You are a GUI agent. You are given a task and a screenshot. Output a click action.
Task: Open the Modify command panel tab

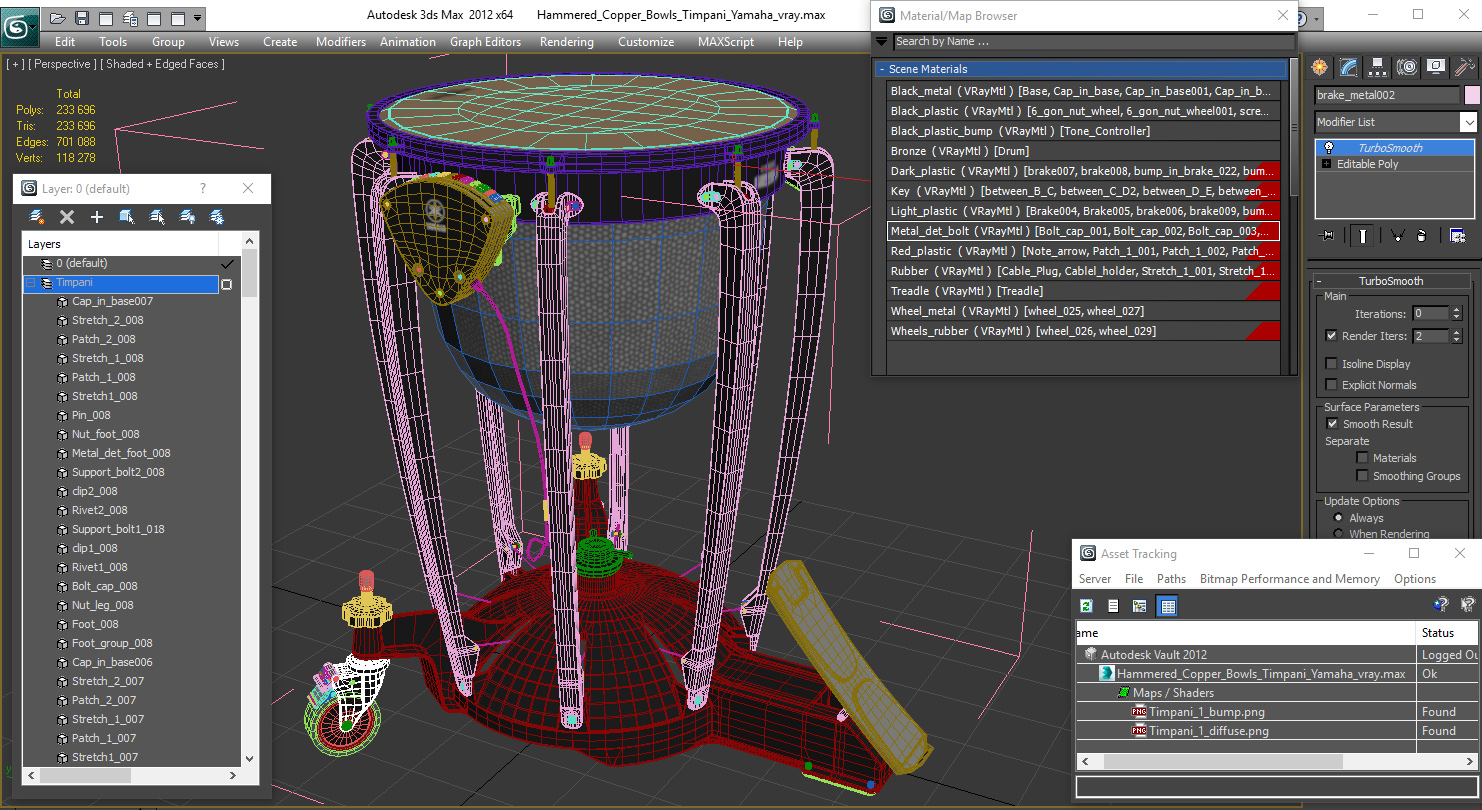pos(1349,67)
